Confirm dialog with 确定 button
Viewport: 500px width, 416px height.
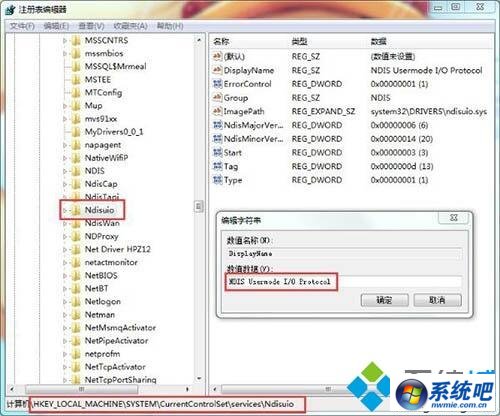tap(385, 300)
